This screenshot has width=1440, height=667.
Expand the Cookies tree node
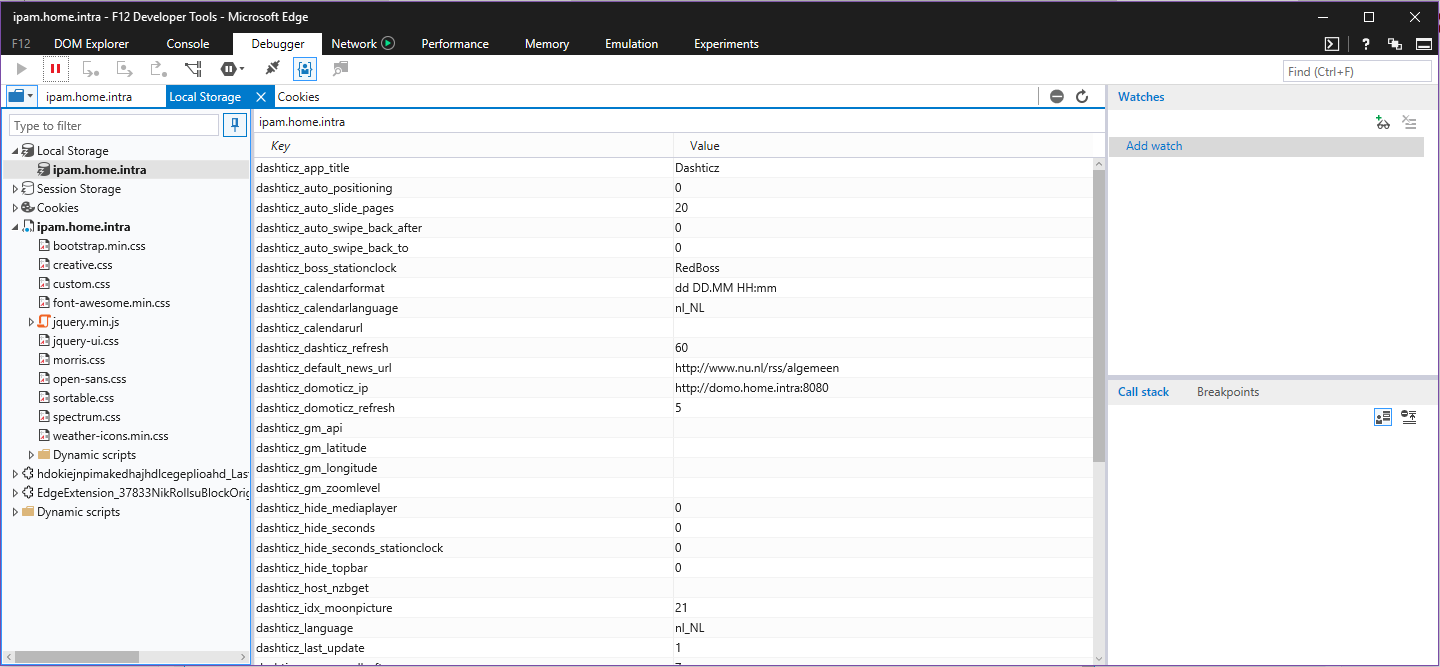tap(15, 208)
